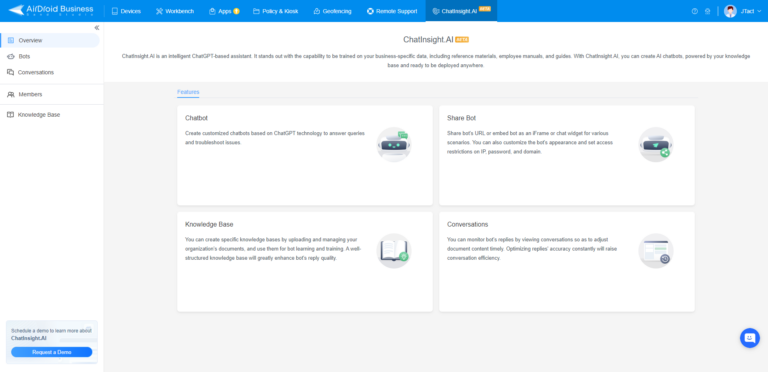The width and height of the screenshot is (768, 372).
Task: Click the Conversations card title
Action: point(468,224)
